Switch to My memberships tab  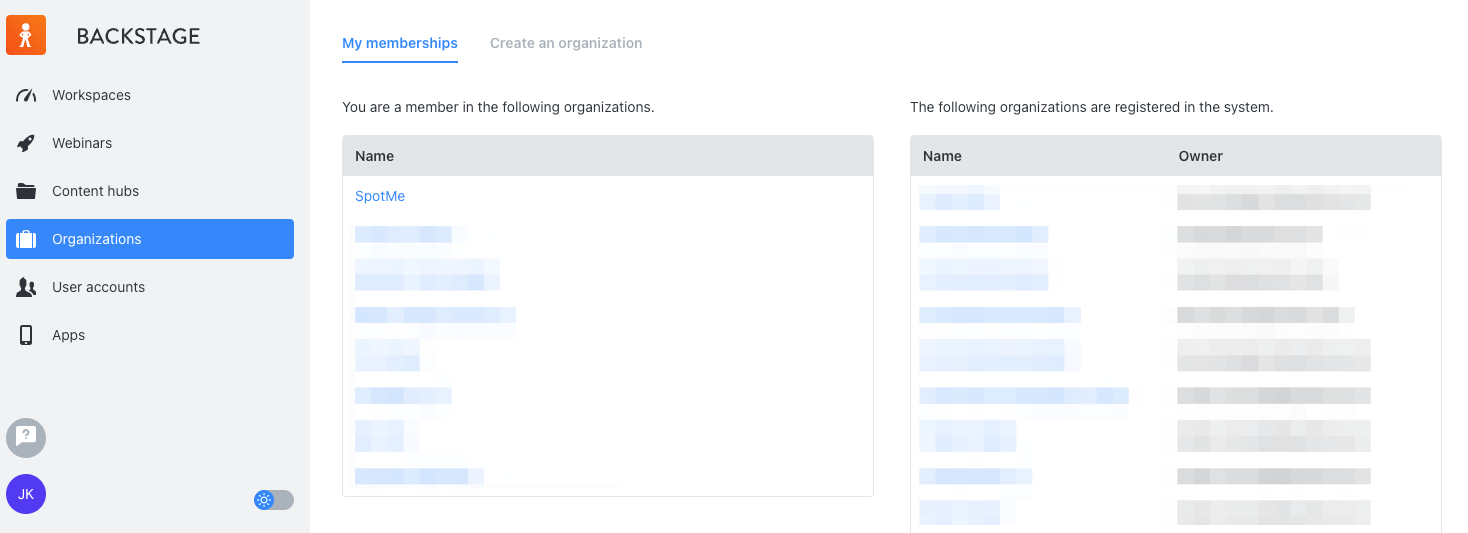click(400, 43)
